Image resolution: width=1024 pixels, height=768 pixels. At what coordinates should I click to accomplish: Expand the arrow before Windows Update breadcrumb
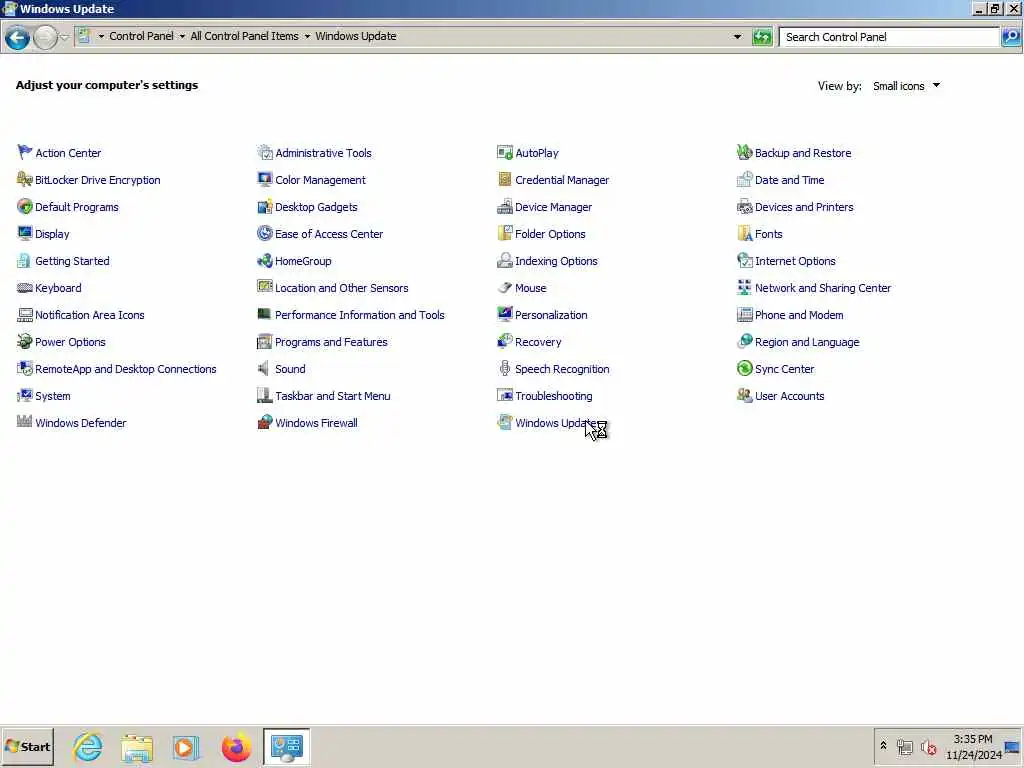pos(307,37)
